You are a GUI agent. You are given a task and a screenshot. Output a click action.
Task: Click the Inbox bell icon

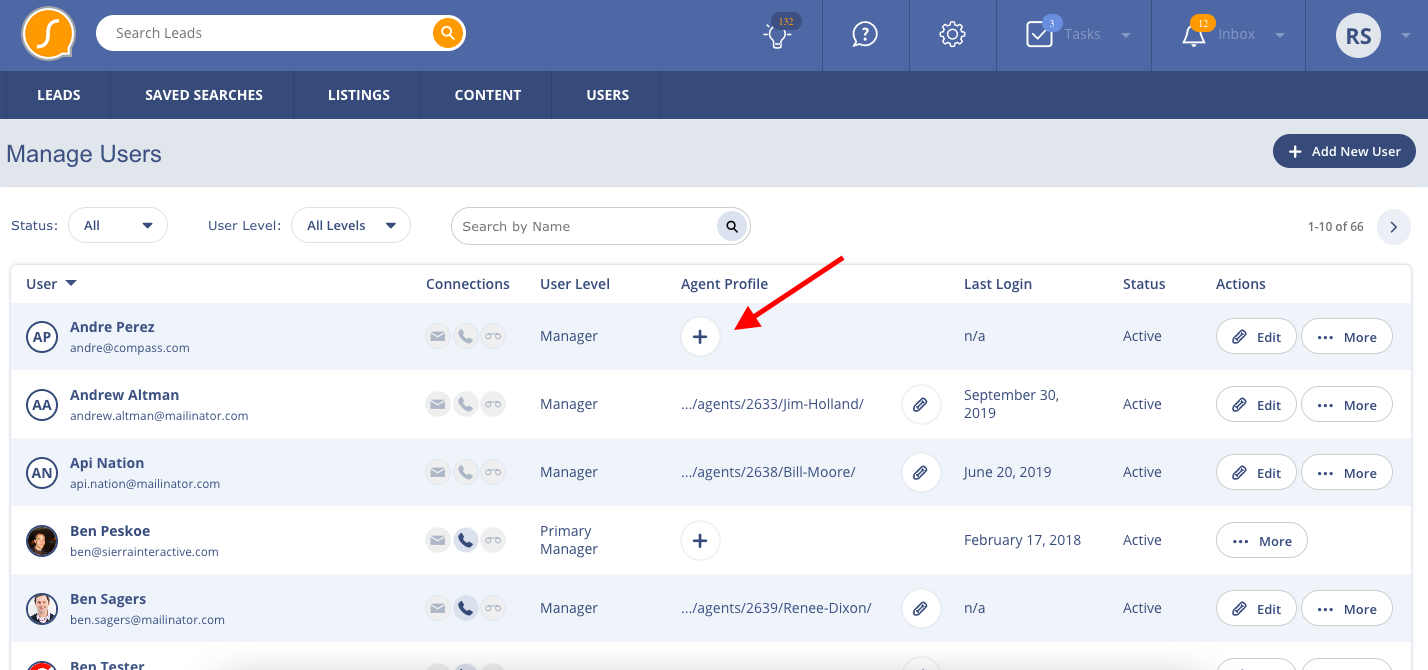coord(1194,34)
